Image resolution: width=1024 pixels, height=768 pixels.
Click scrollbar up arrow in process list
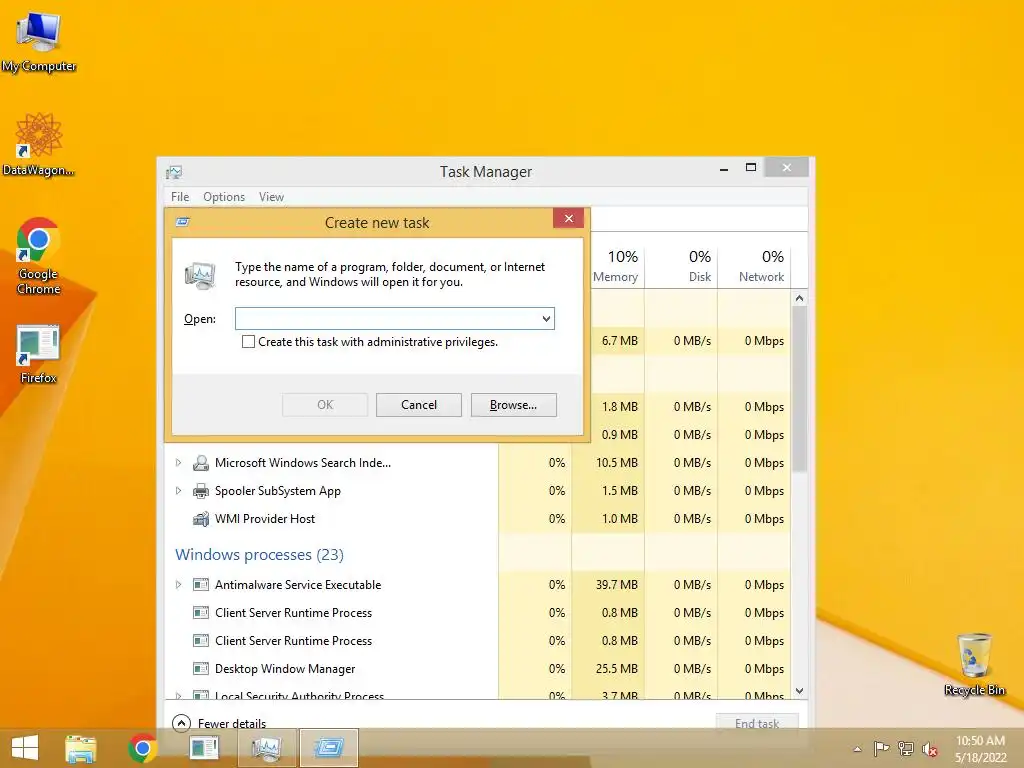(x=799, y=298)
